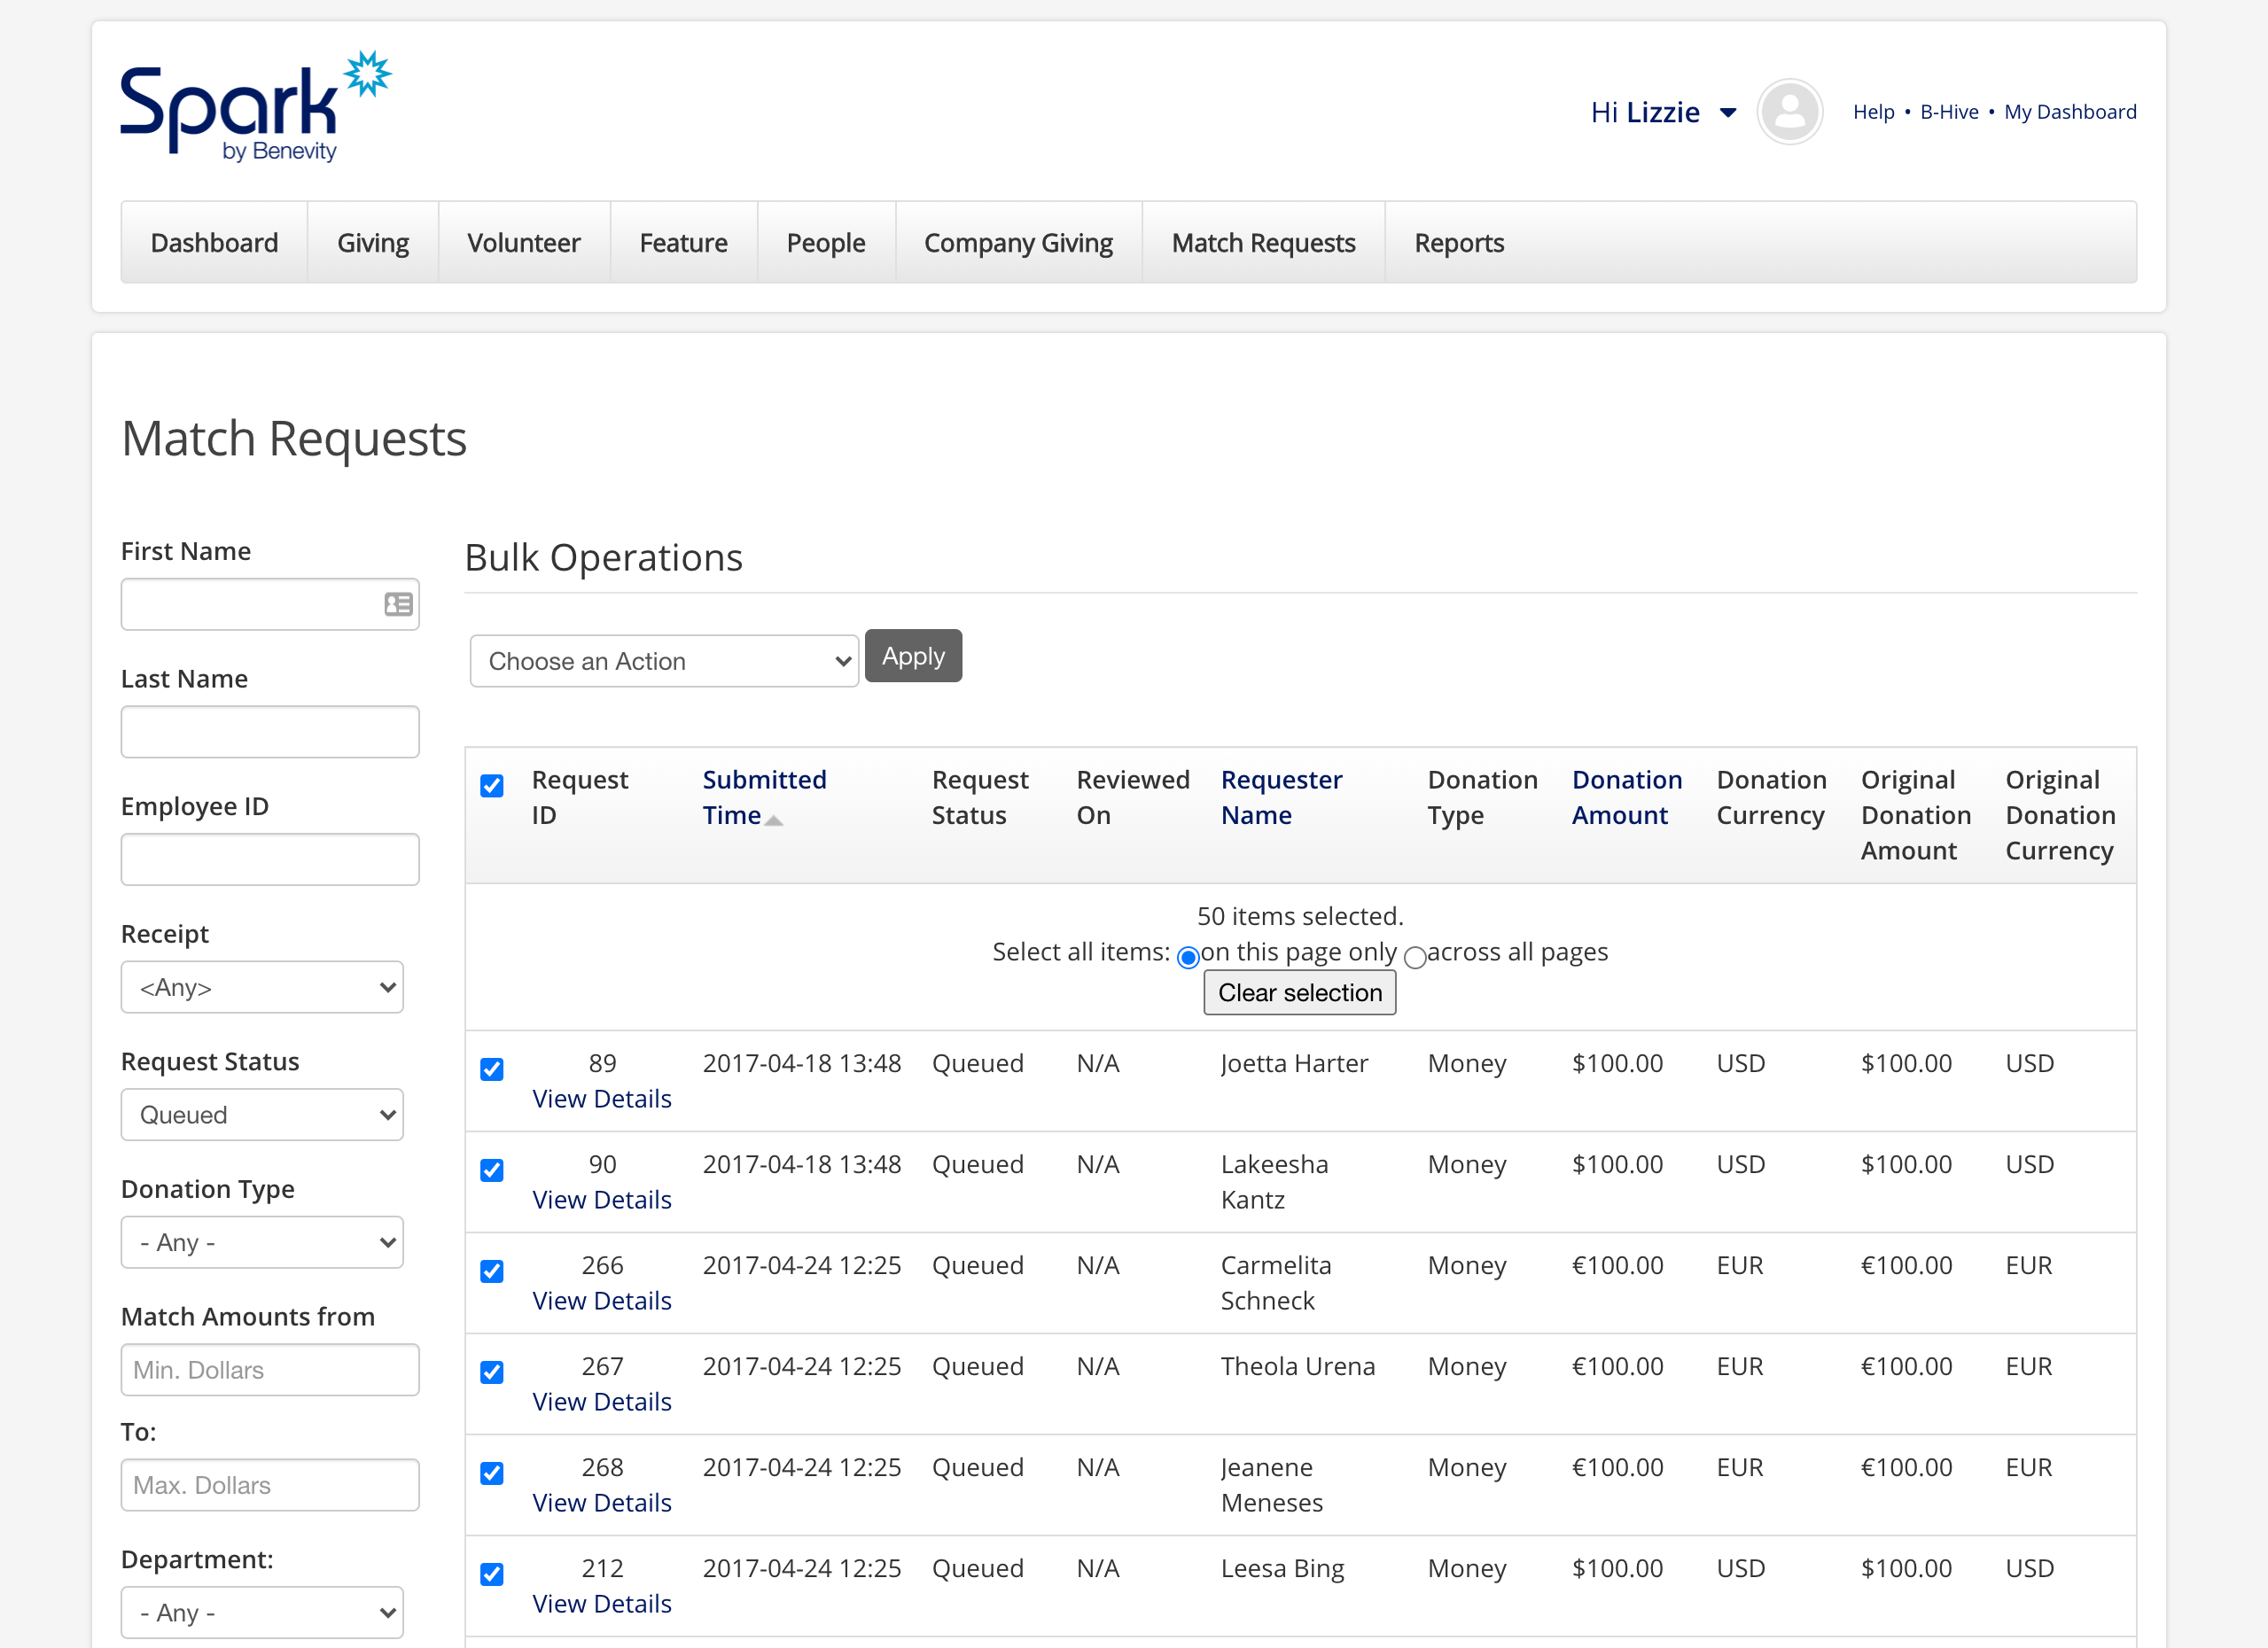Focus the Last Name input field

coord(270,731)
